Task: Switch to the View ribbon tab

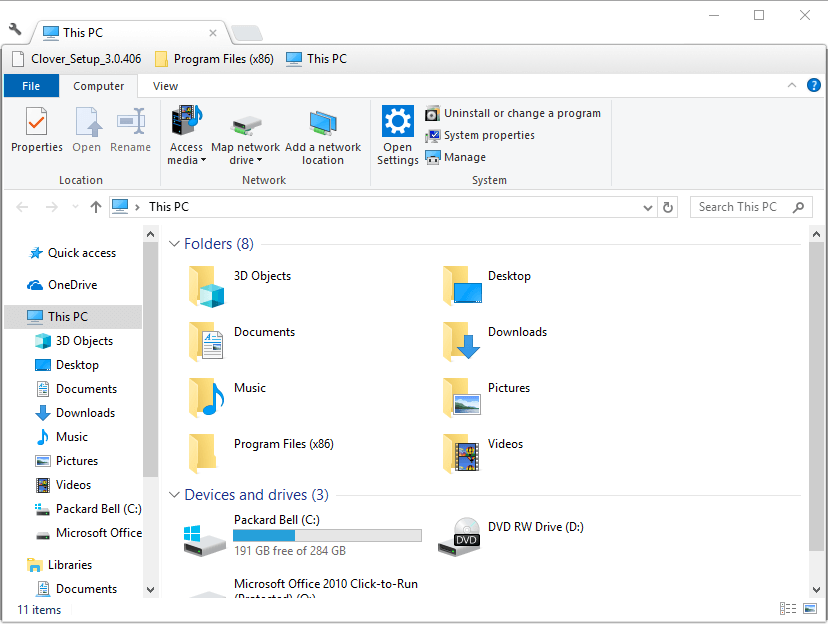Action: click(x=165, y=86)
